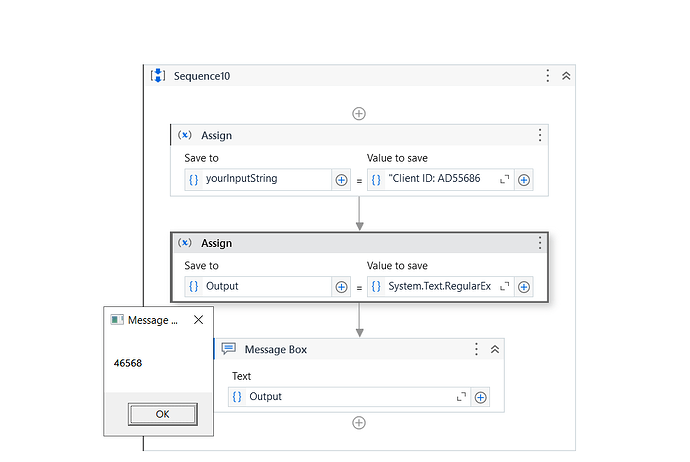Open the first Assign activity's options menu
690x462 pixels.
(x=540, y=135)
